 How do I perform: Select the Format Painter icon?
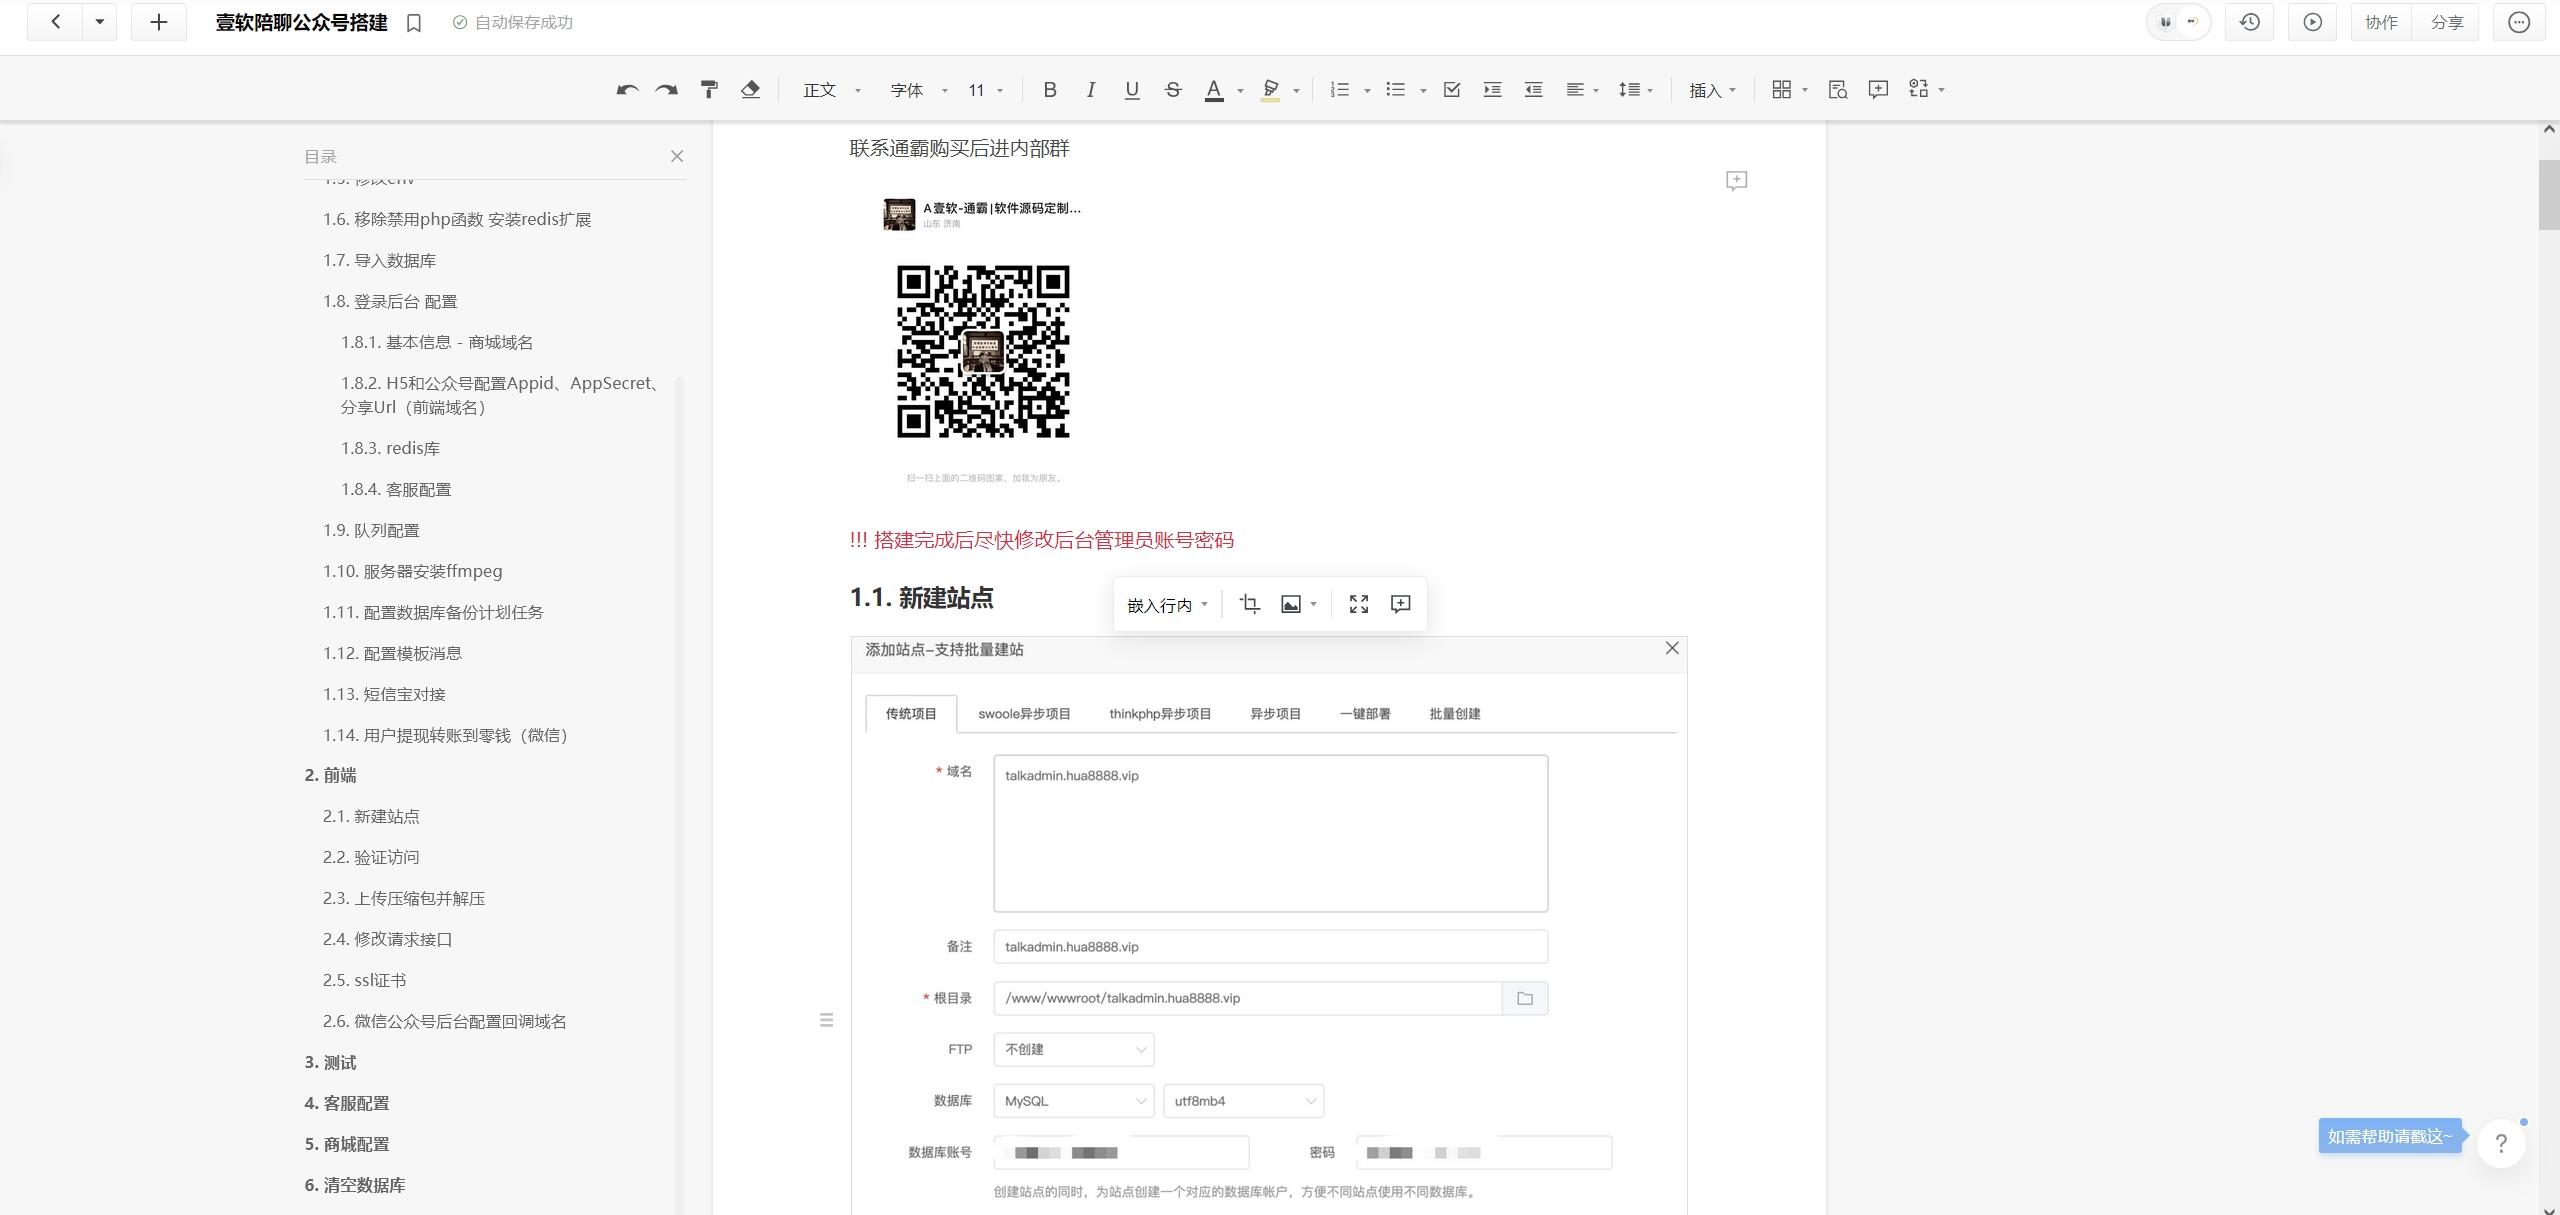709,90
